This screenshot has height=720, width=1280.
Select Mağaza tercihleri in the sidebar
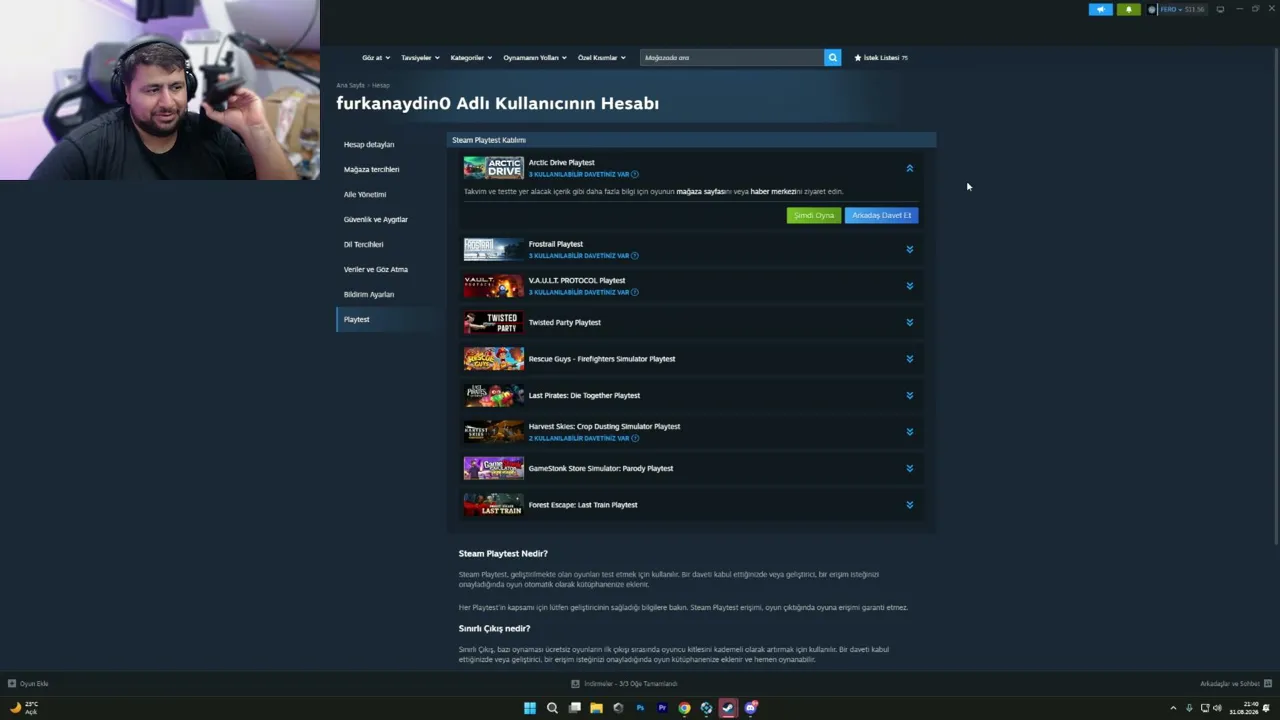371,170
